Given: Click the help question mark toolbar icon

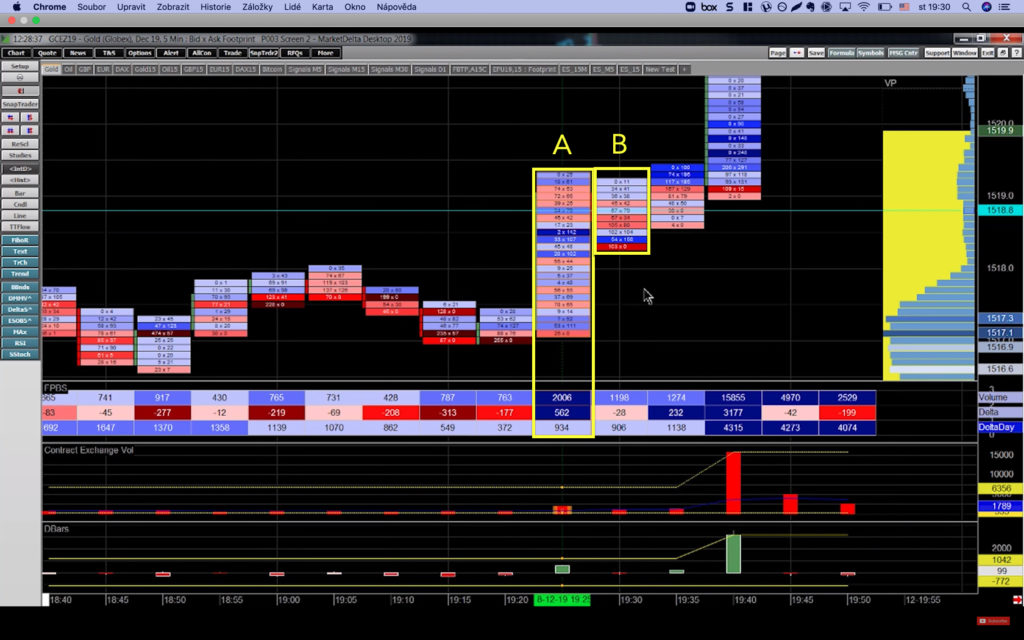Looking at the screenshot, I should (1014, 52).
